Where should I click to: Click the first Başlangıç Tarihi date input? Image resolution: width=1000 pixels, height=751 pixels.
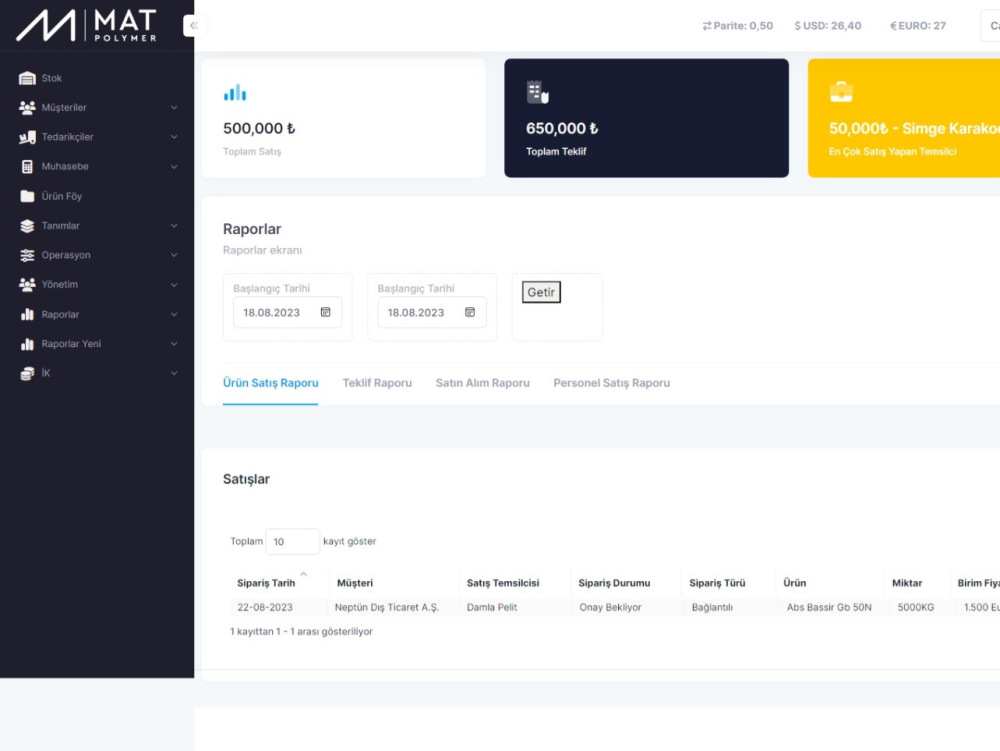click(287, 312)
